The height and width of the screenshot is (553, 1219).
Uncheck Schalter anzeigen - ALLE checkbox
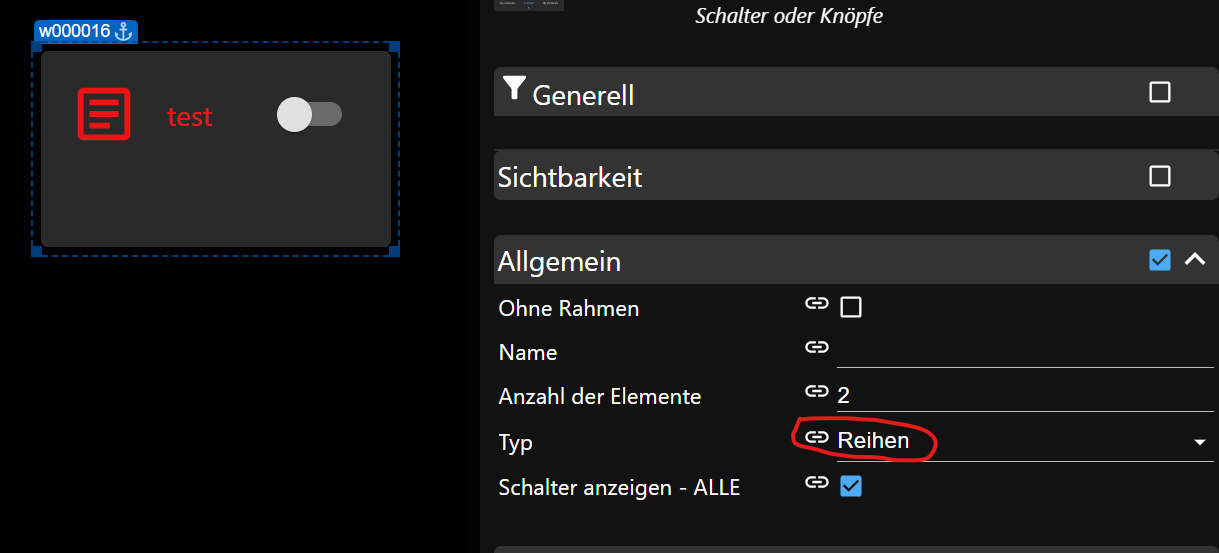click(x=851, y=486)
